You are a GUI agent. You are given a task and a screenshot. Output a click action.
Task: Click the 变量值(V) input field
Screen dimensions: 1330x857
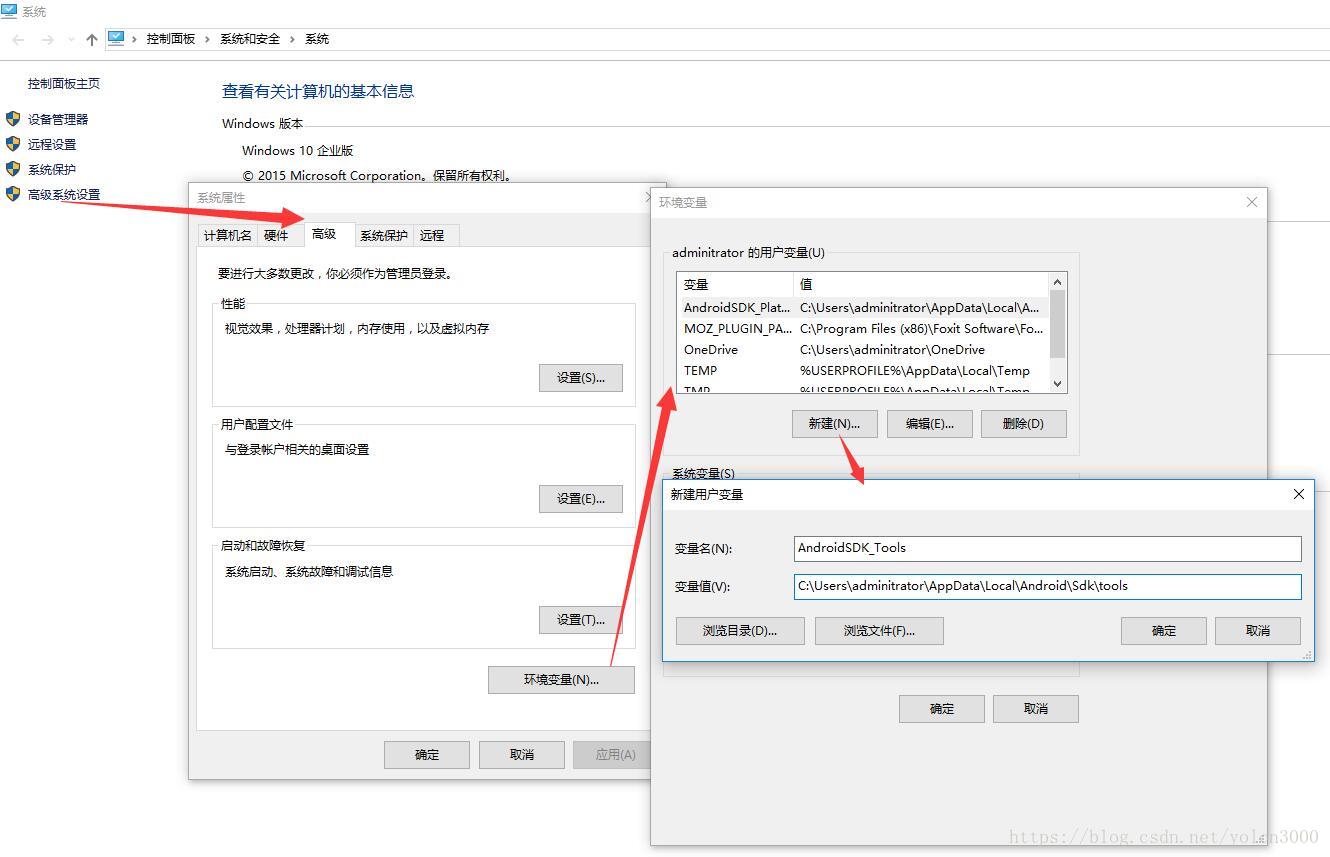point(1048,586)
